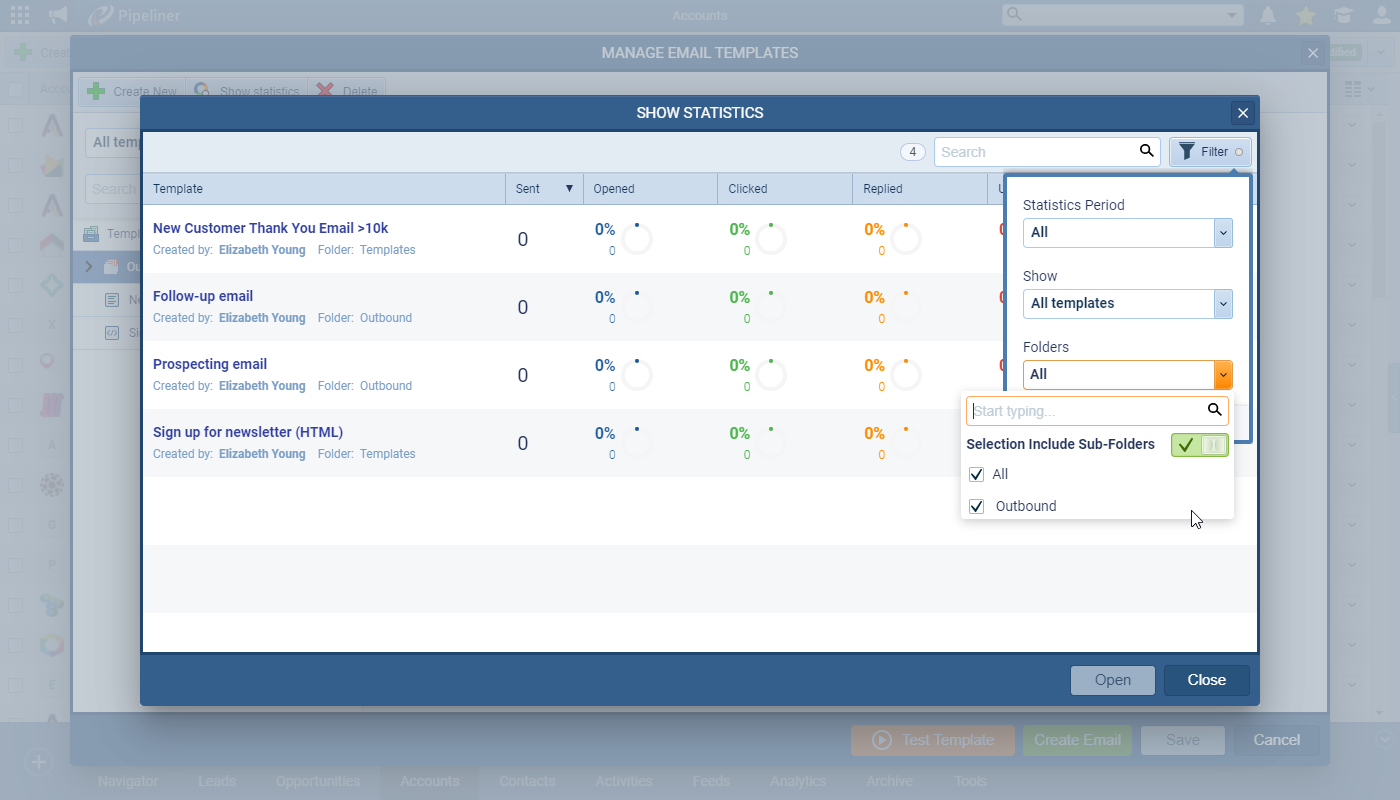Uncheck the Outbound folder checkbox
This screenshot has width=1400, height=800.
(x=977, y=507)
